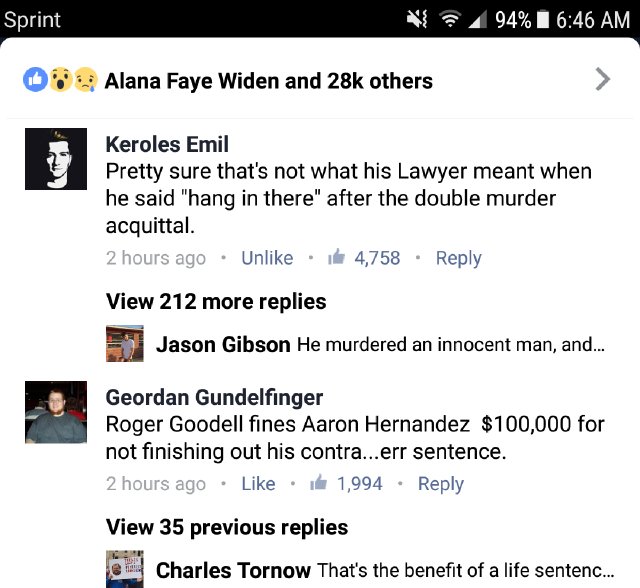Screen dimensions: 640x588
Task: Tap the muted sound status icon
Action: point(417,19)
